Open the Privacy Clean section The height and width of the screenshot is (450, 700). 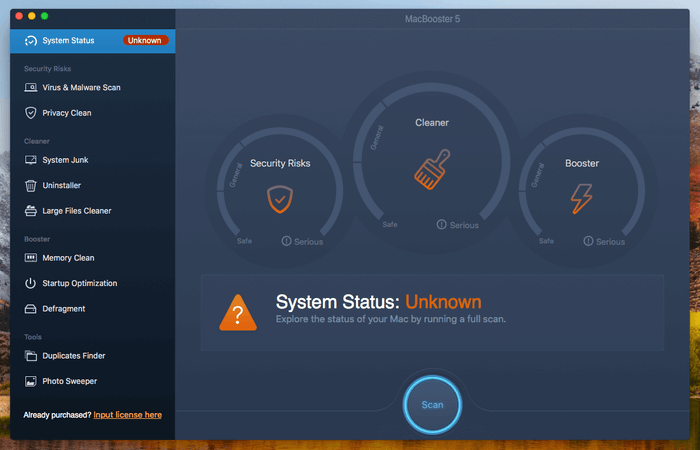(93, 113)
